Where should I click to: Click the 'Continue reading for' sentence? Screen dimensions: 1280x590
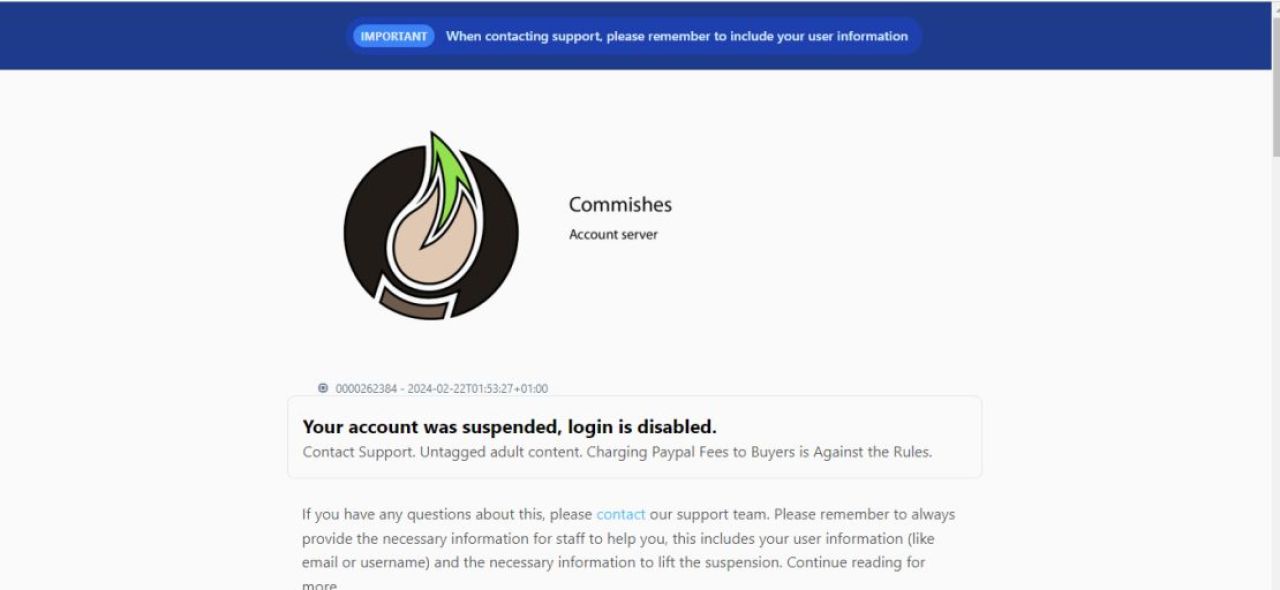pos(856,563)
